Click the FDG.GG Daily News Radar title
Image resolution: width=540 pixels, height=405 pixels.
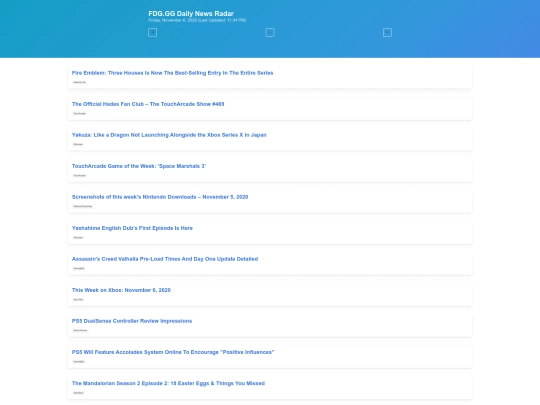coord(191,13)
